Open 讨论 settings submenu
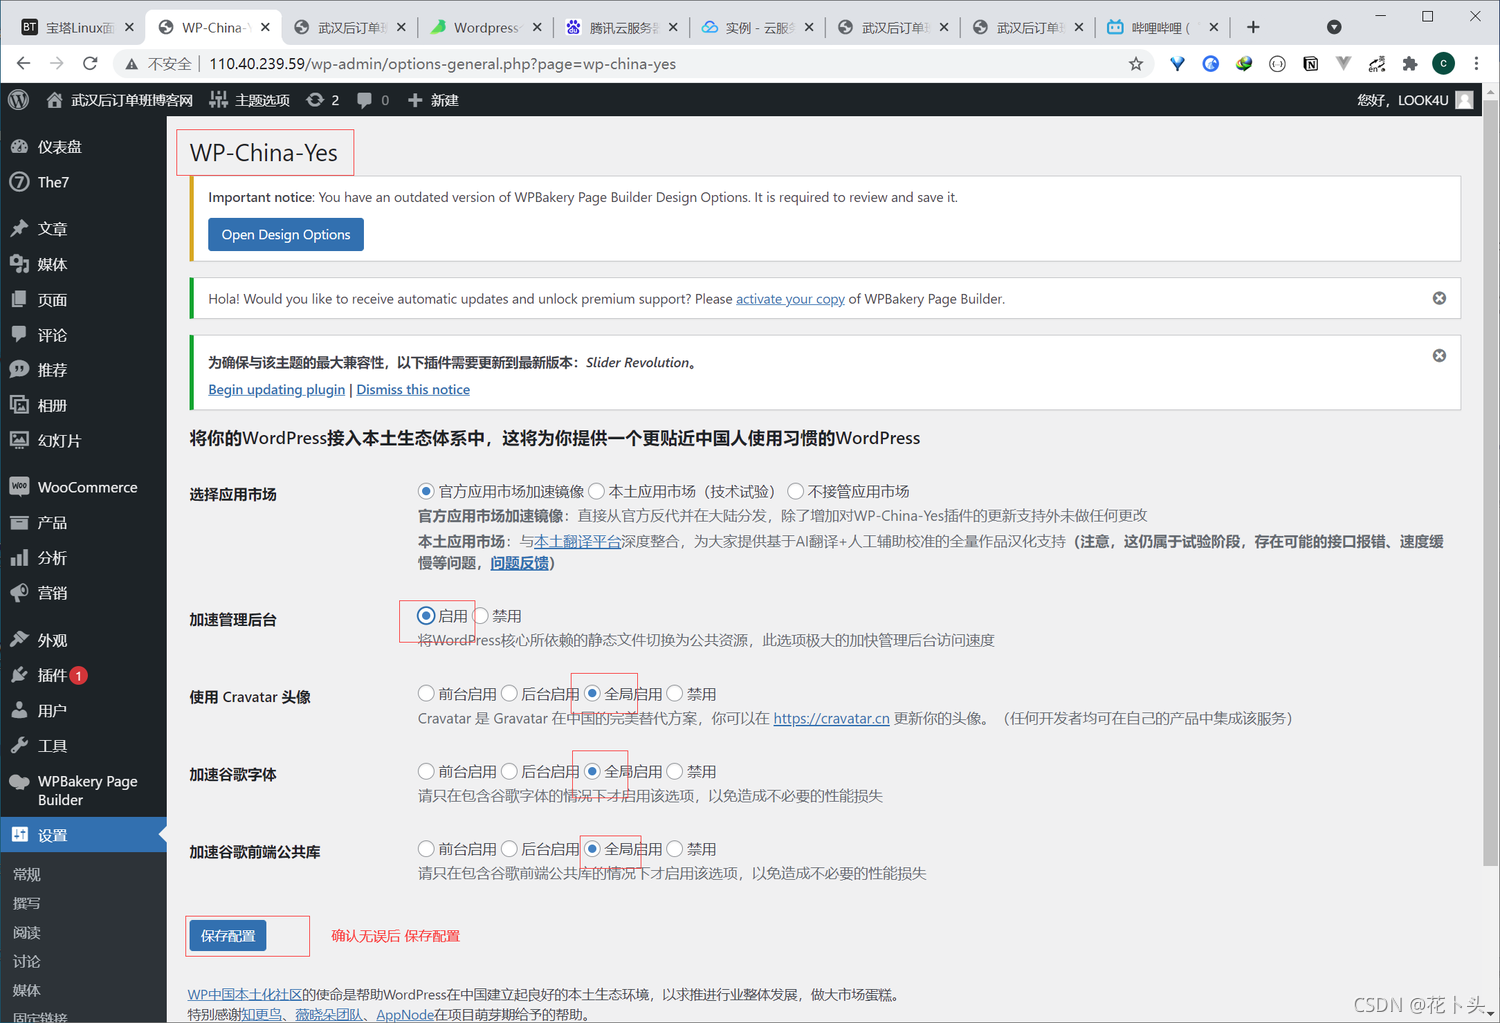Screen dimensions: 1500x1023 click(x=27, y=961)
